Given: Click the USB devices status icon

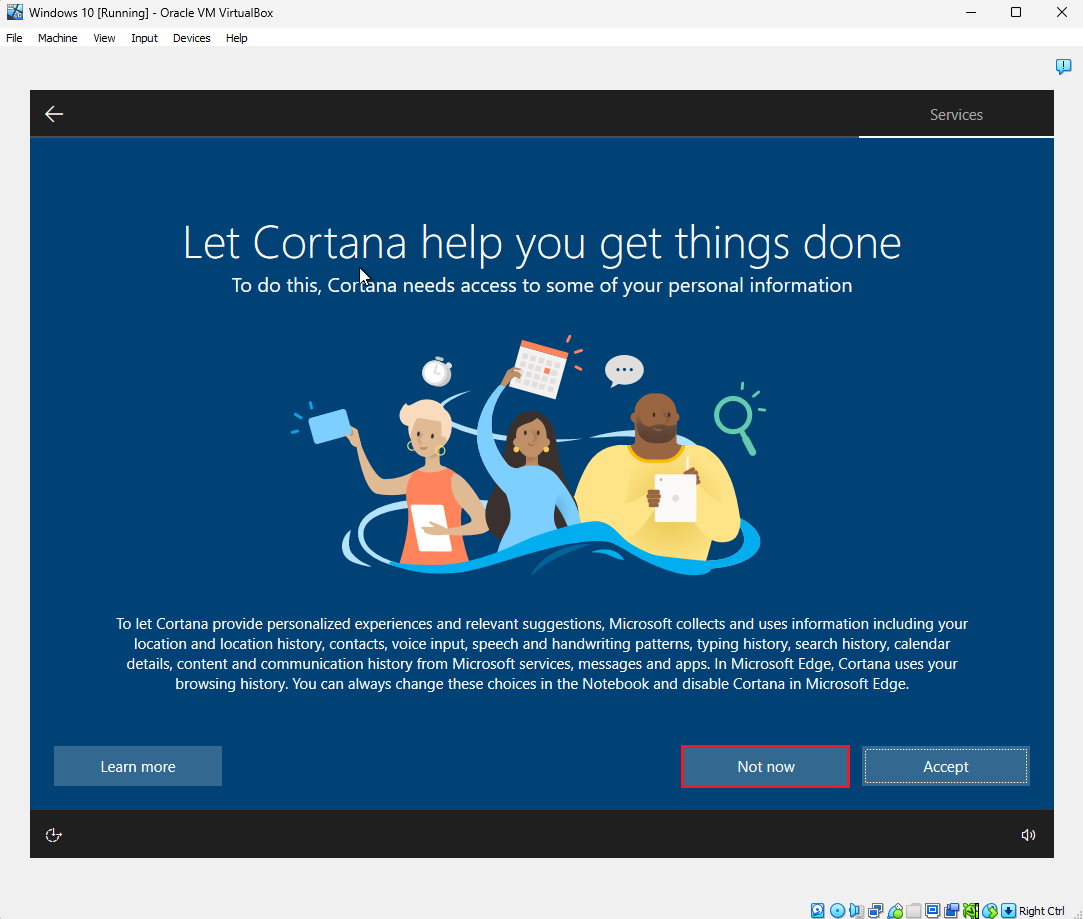Looking at the screenshot, I should (895, 911).
